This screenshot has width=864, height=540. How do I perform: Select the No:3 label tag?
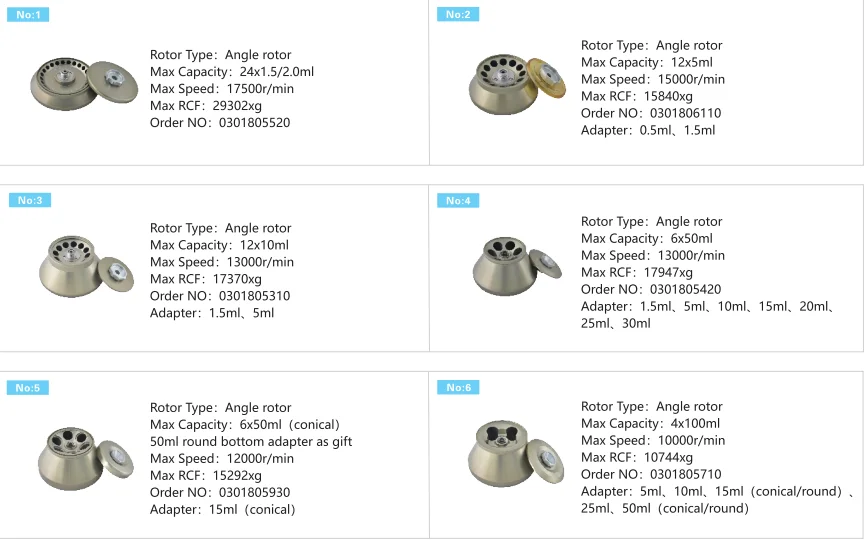click(30, 200)
